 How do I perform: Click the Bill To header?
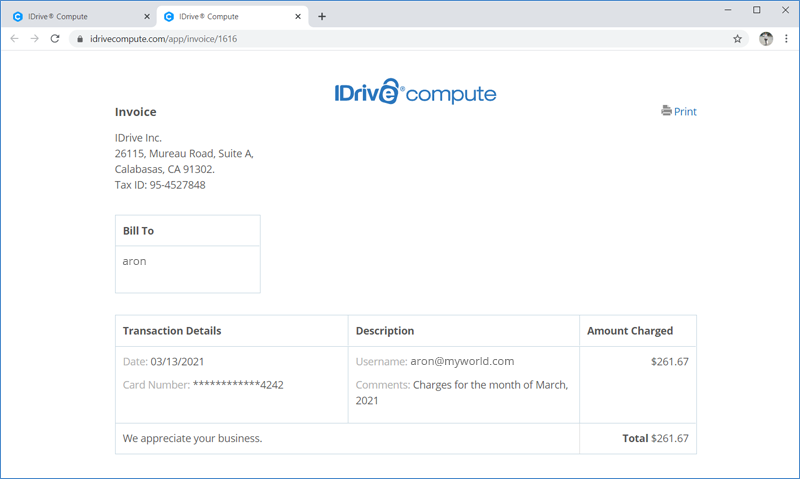138,231
